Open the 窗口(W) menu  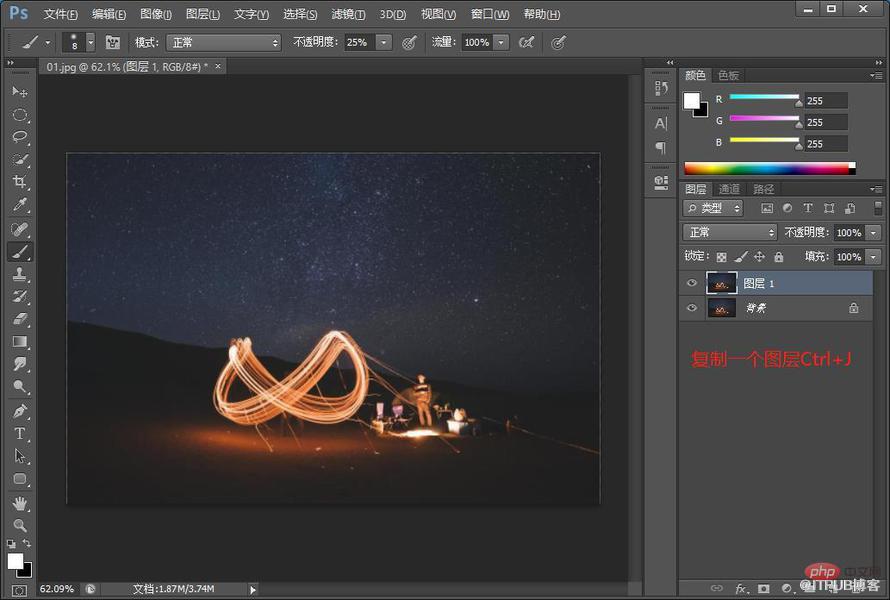490,14
